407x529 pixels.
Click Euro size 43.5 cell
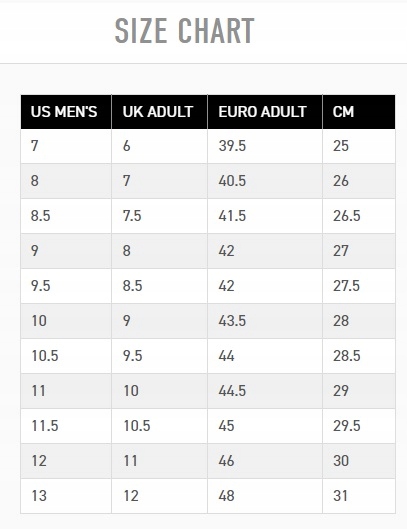(265, 321)
